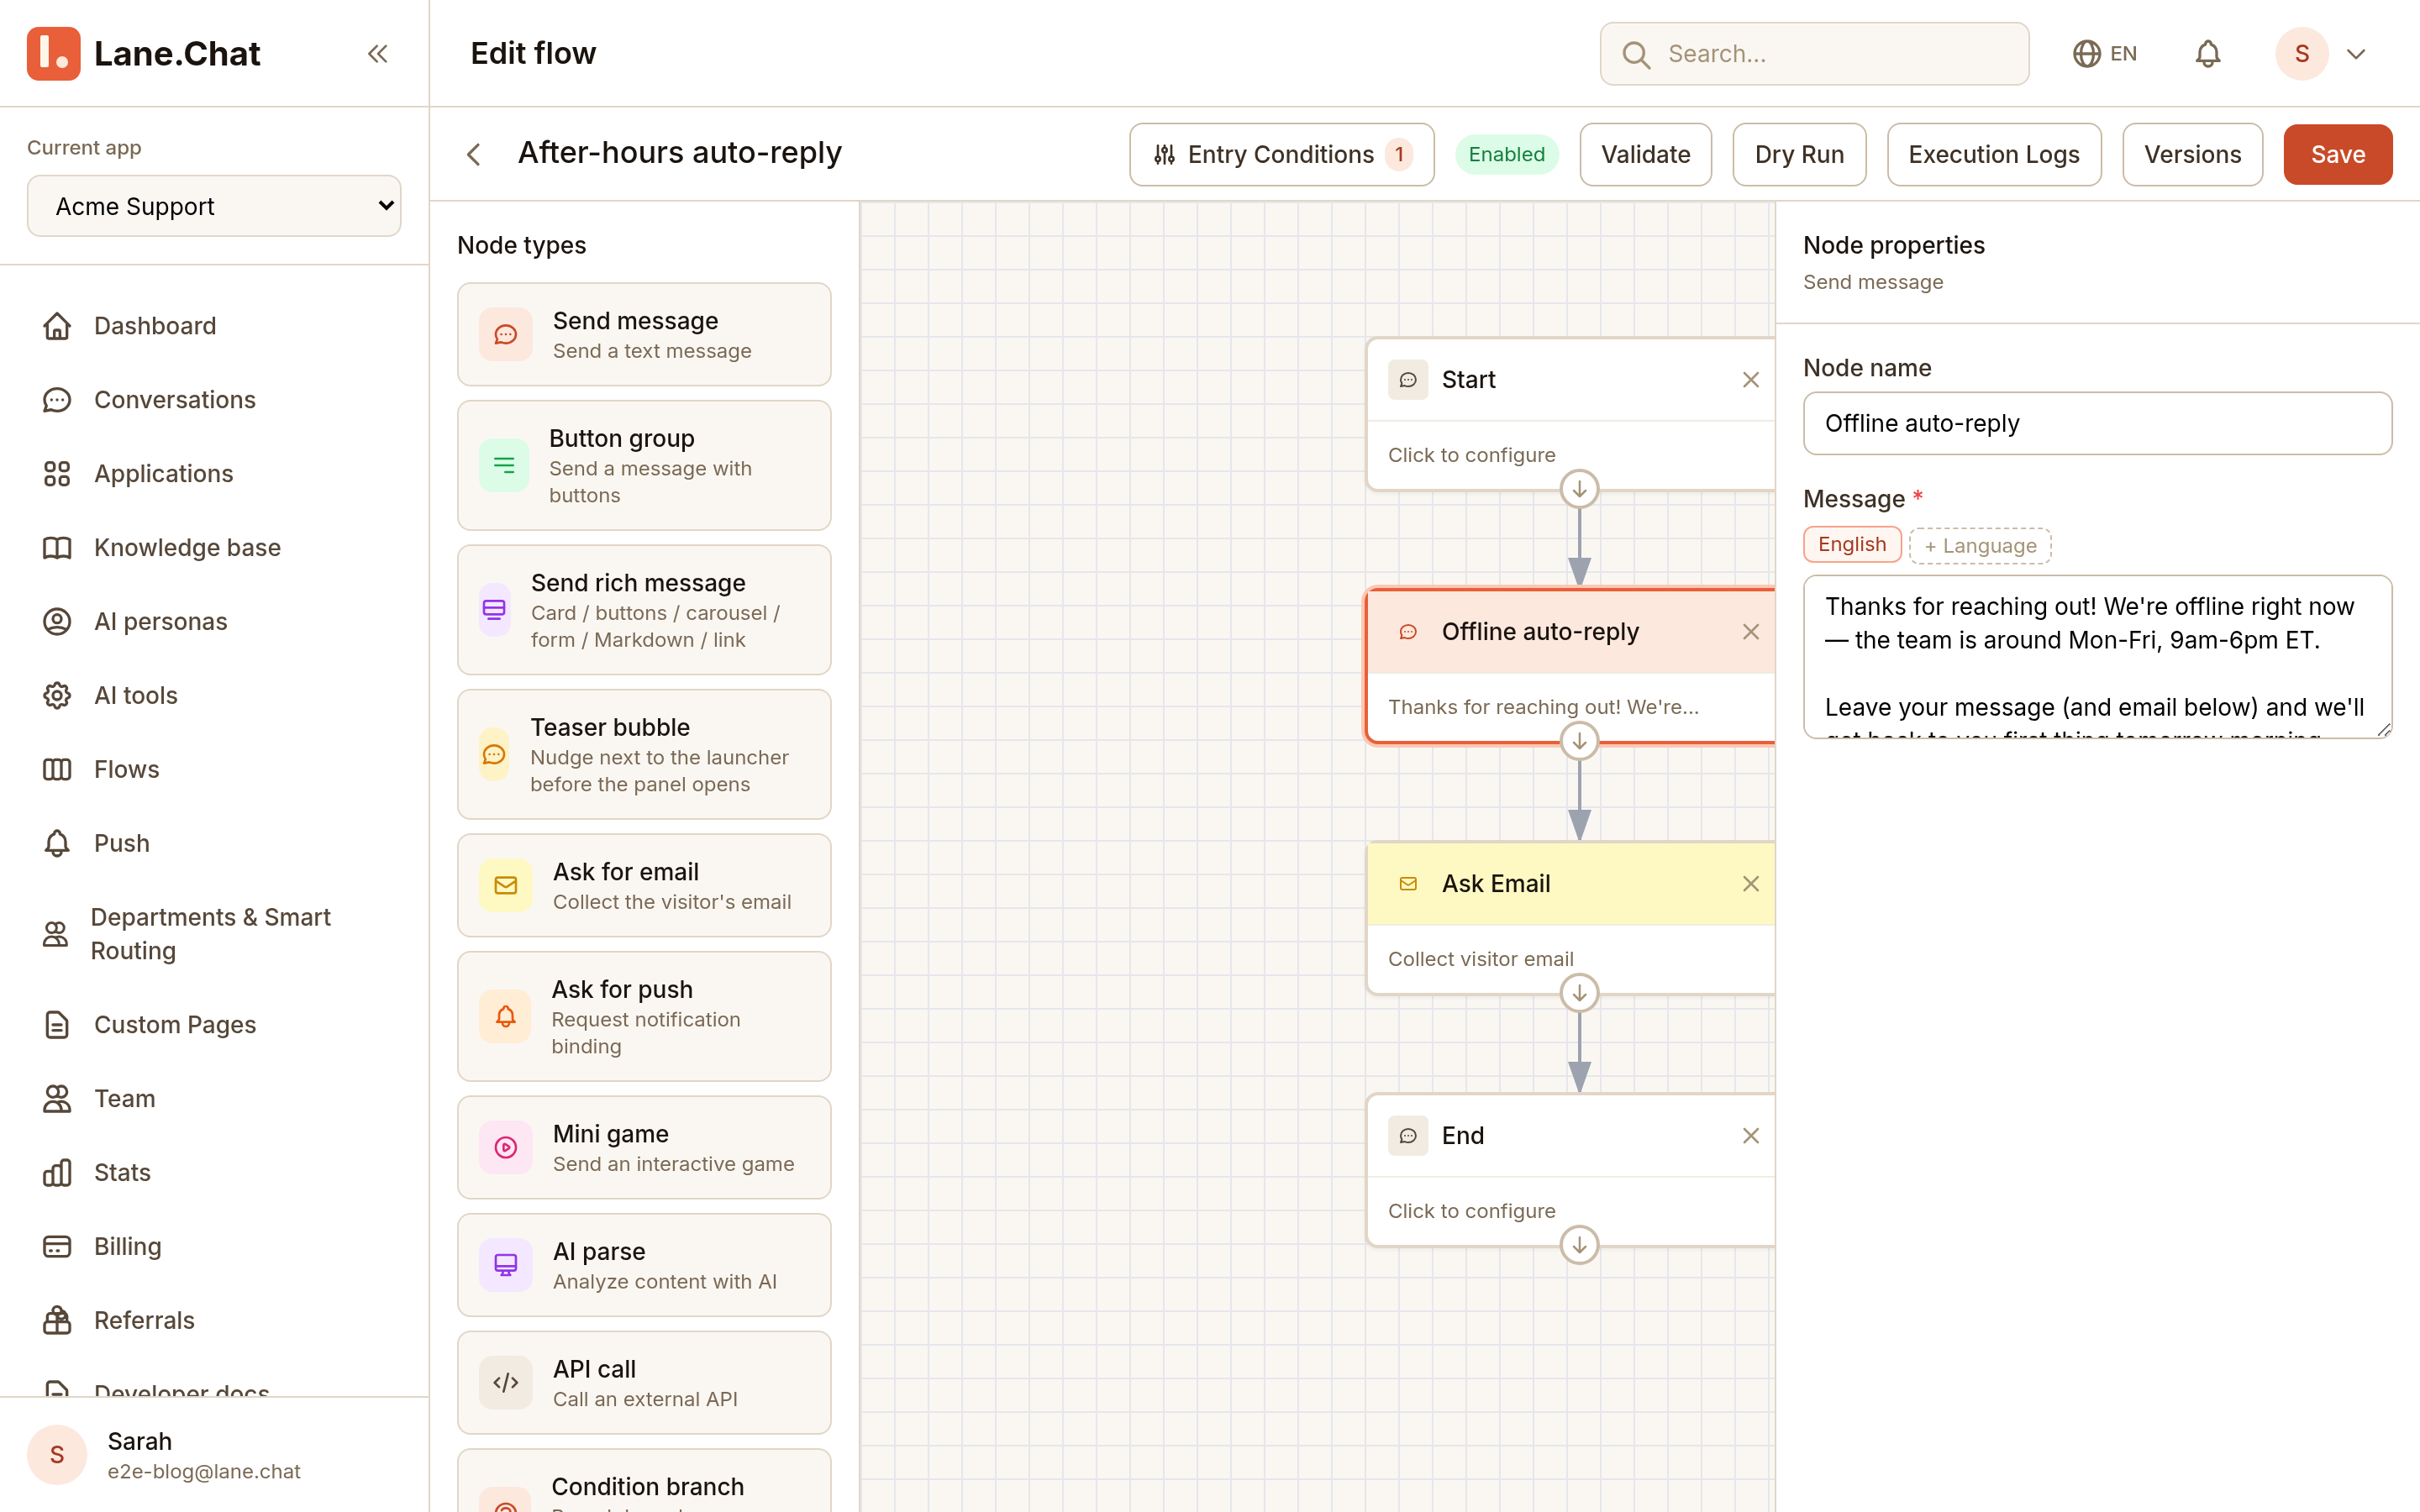The height and width of the screenshot is (1512, 2420).
Task: Open notifications bell in the top bar
Action: point(2208,54)
